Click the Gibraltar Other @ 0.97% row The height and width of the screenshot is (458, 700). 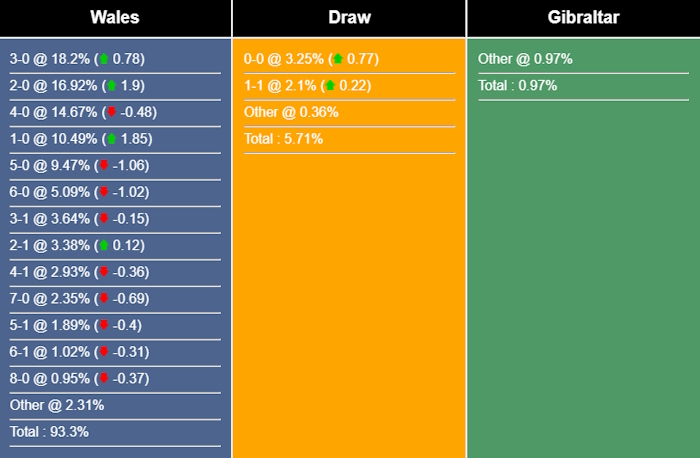pyautogui.click(x=525, y=59)
